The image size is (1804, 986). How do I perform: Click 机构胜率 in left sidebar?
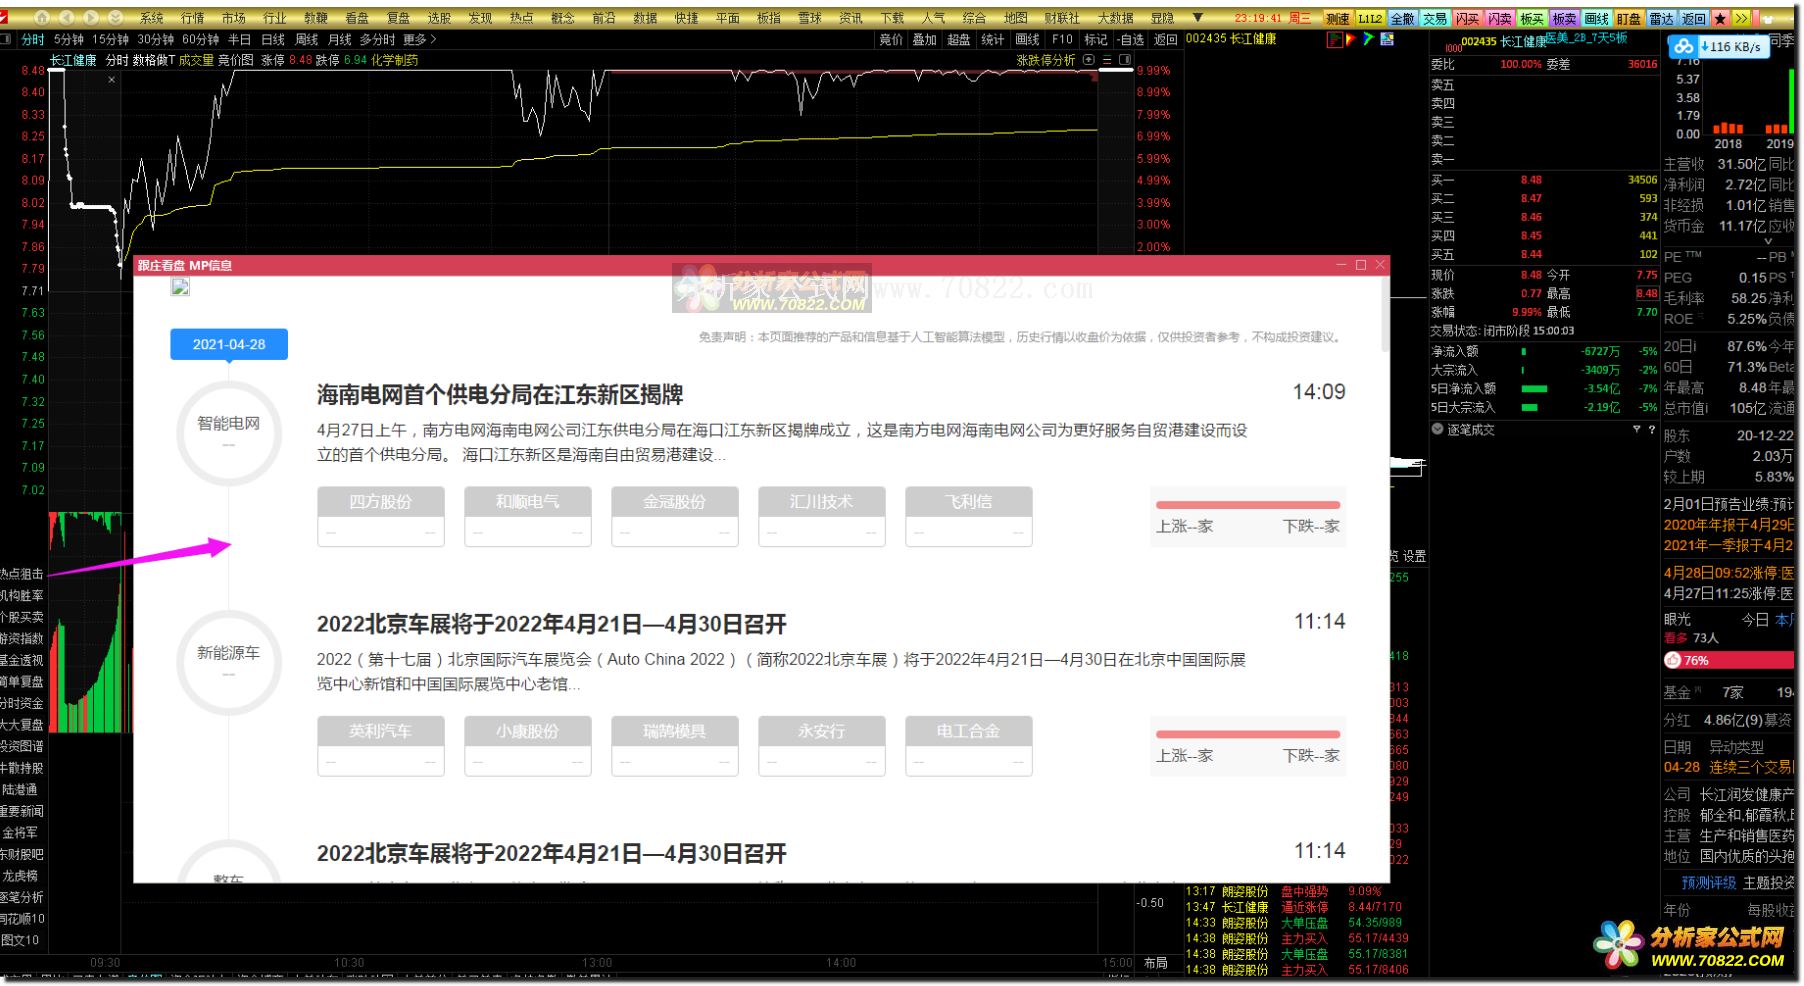(x=22, y=595)
